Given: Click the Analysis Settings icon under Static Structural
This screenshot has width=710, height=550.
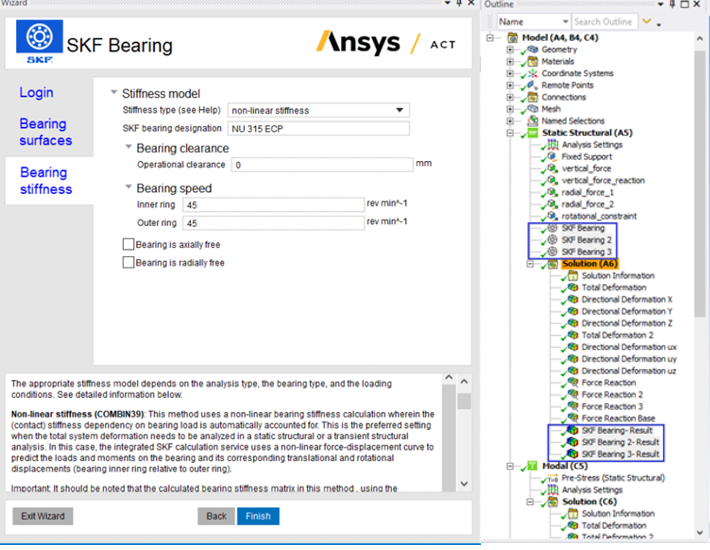Looking at the screenshot, I should pyautogui.click(x=553, y=144).
